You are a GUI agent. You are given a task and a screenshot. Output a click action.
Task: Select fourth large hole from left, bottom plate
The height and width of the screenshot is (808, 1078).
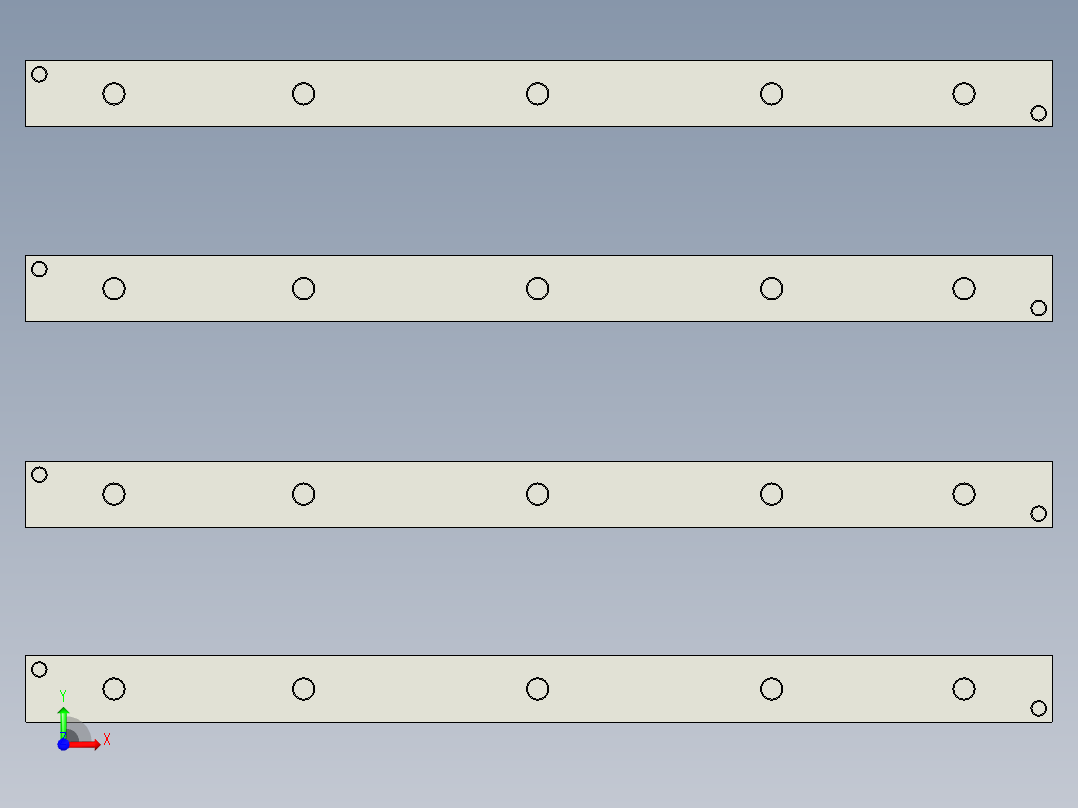(771, 689)
